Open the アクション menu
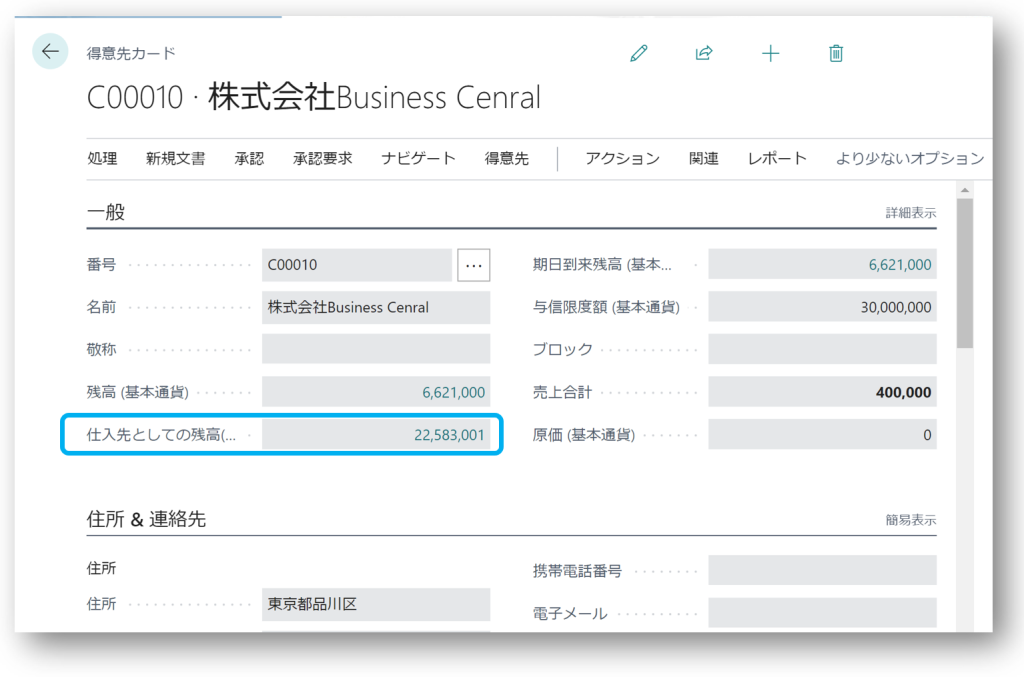 pos(622,159)
